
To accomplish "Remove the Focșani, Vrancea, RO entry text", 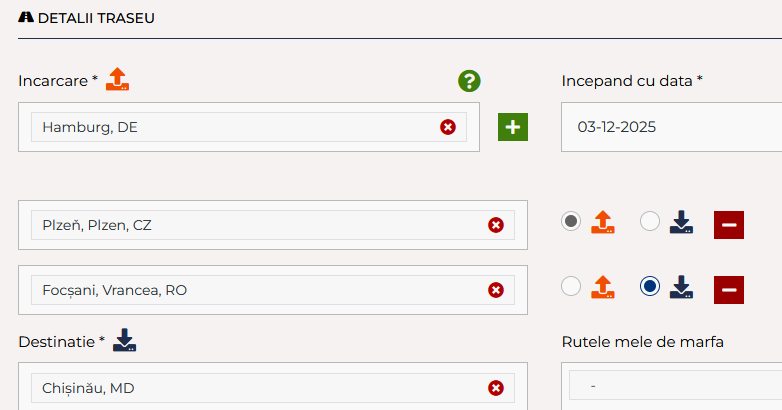I will point(495,290).
